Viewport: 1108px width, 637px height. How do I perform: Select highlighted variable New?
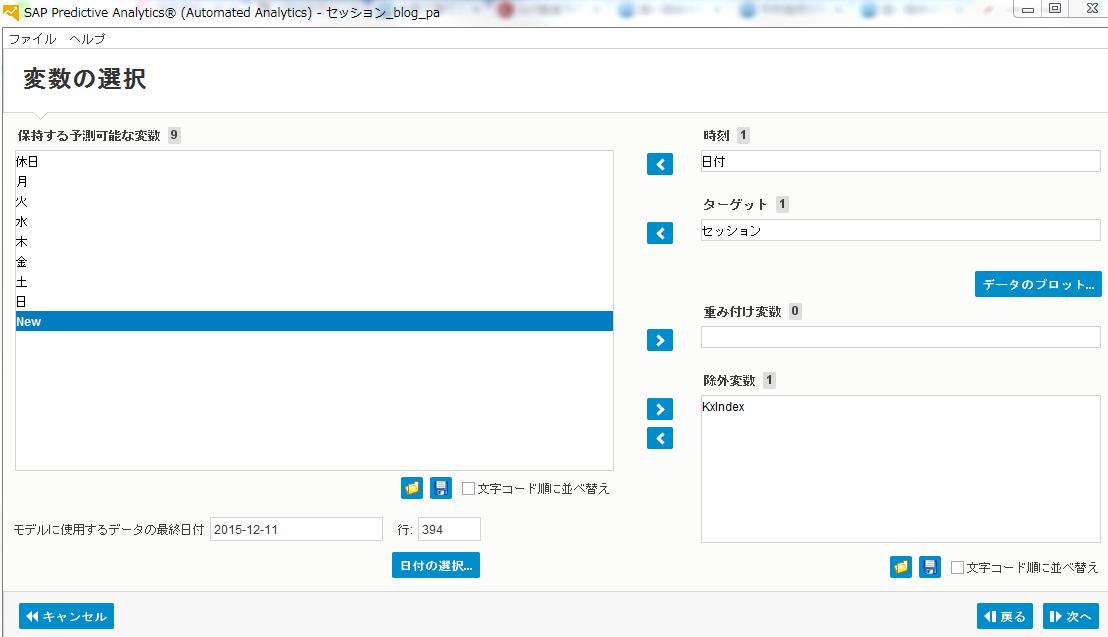point(314,322)
